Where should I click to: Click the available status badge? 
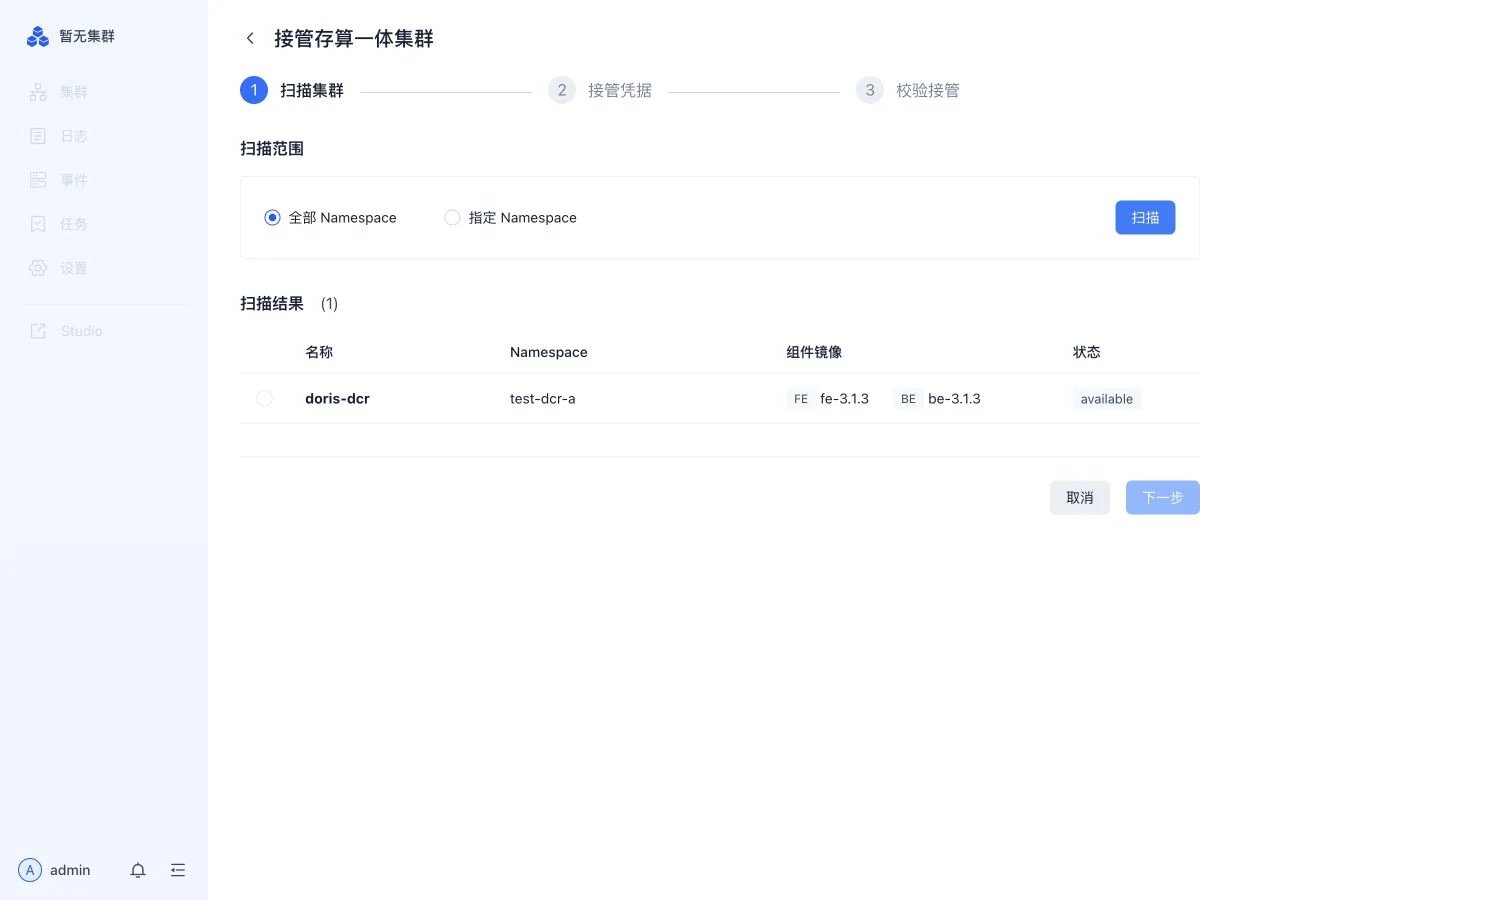pos(1107,398)
